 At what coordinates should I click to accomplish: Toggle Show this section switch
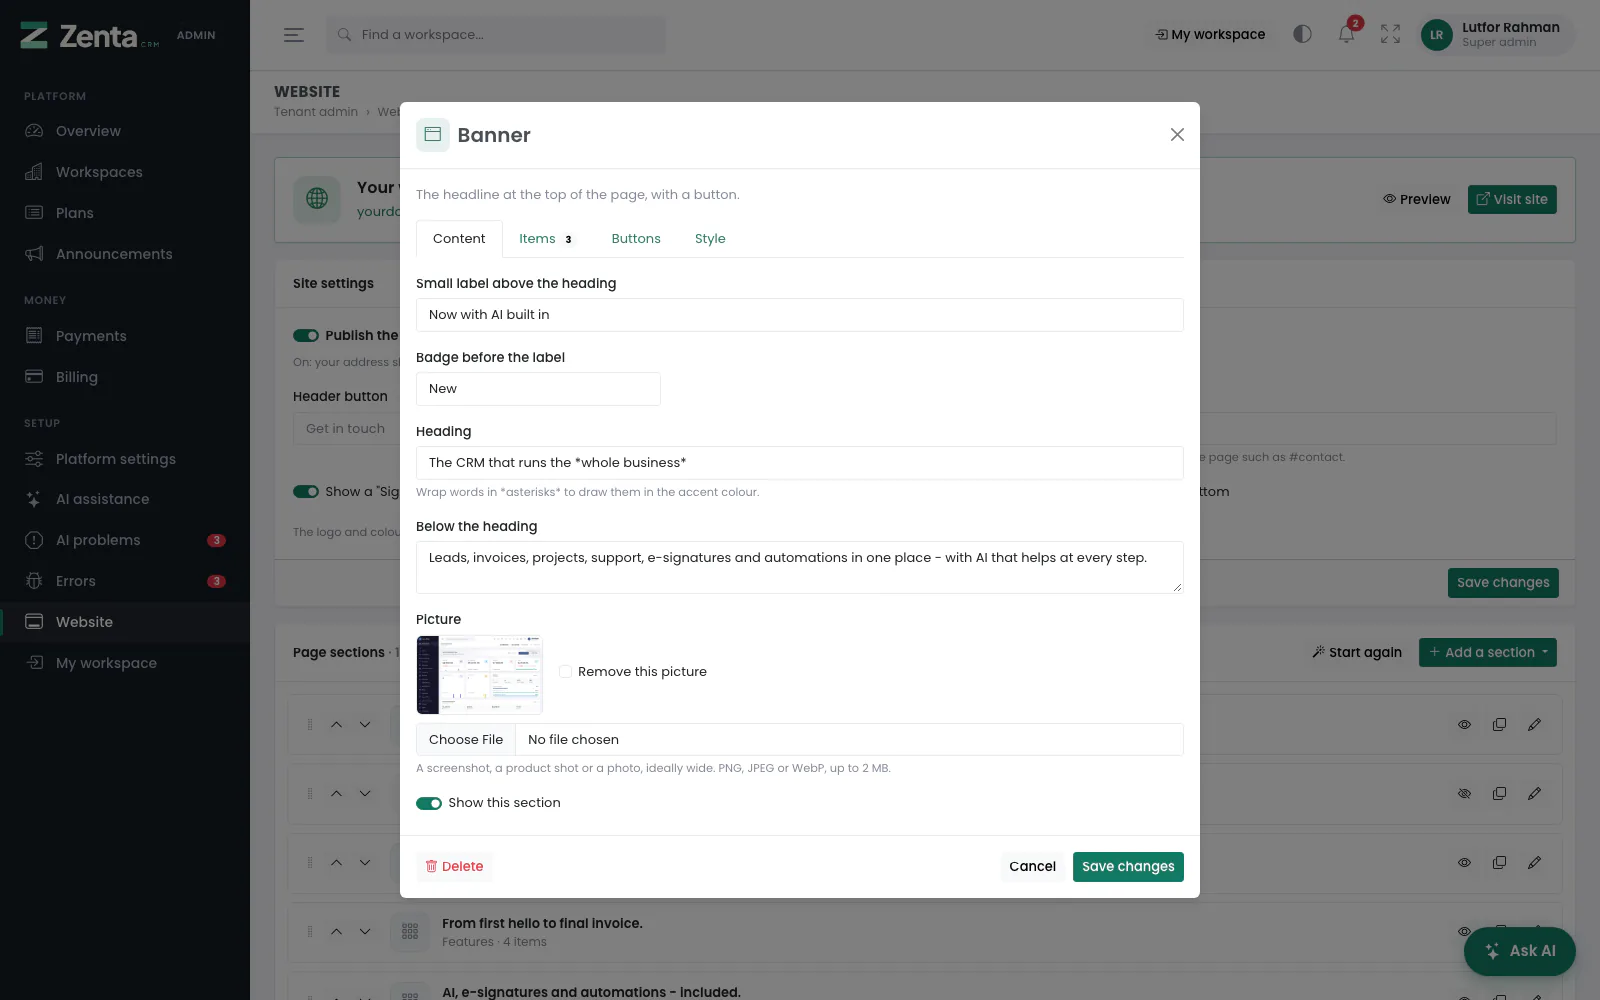coord(429,803)
